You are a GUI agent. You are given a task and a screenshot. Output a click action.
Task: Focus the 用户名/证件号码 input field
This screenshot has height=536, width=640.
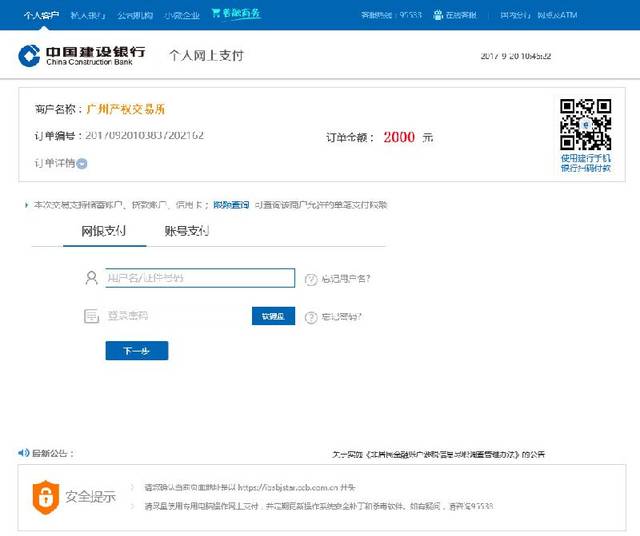point(200,278)
